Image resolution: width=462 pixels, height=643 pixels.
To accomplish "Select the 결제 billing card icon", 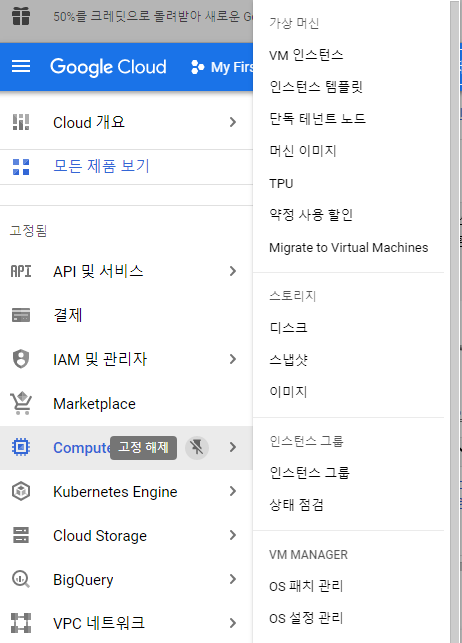I will [x=21, y=315].
